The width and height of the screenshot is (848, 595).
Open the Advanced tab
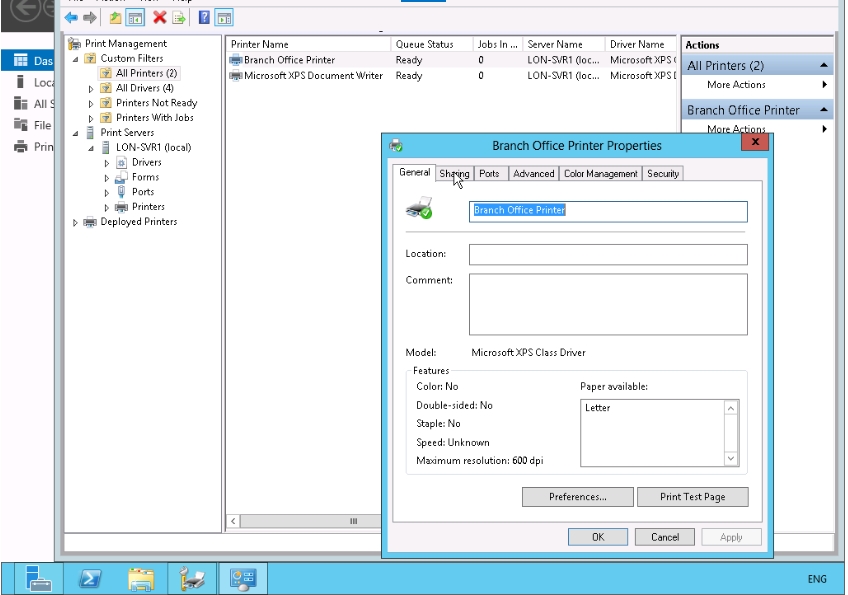[x=533, y=173]
